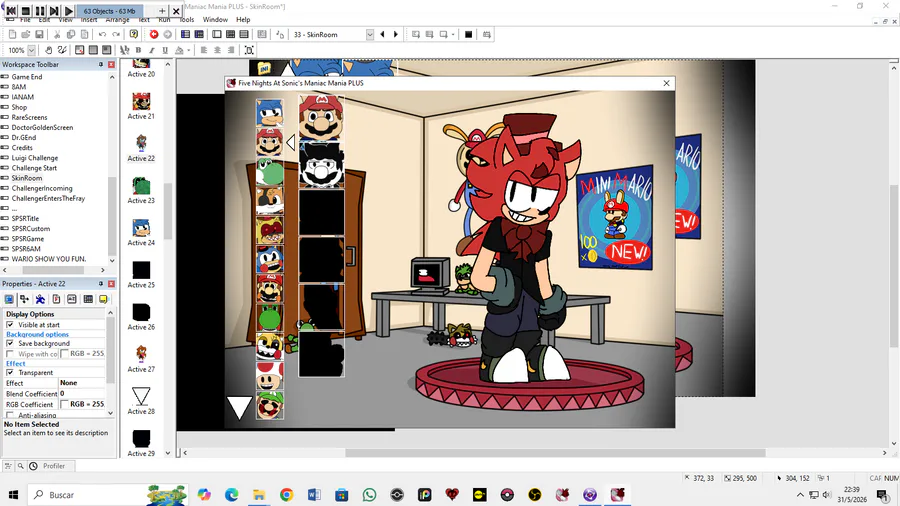Toggle Bold text formatting
This screenshot has width=900, height=506.
point(138,50)
